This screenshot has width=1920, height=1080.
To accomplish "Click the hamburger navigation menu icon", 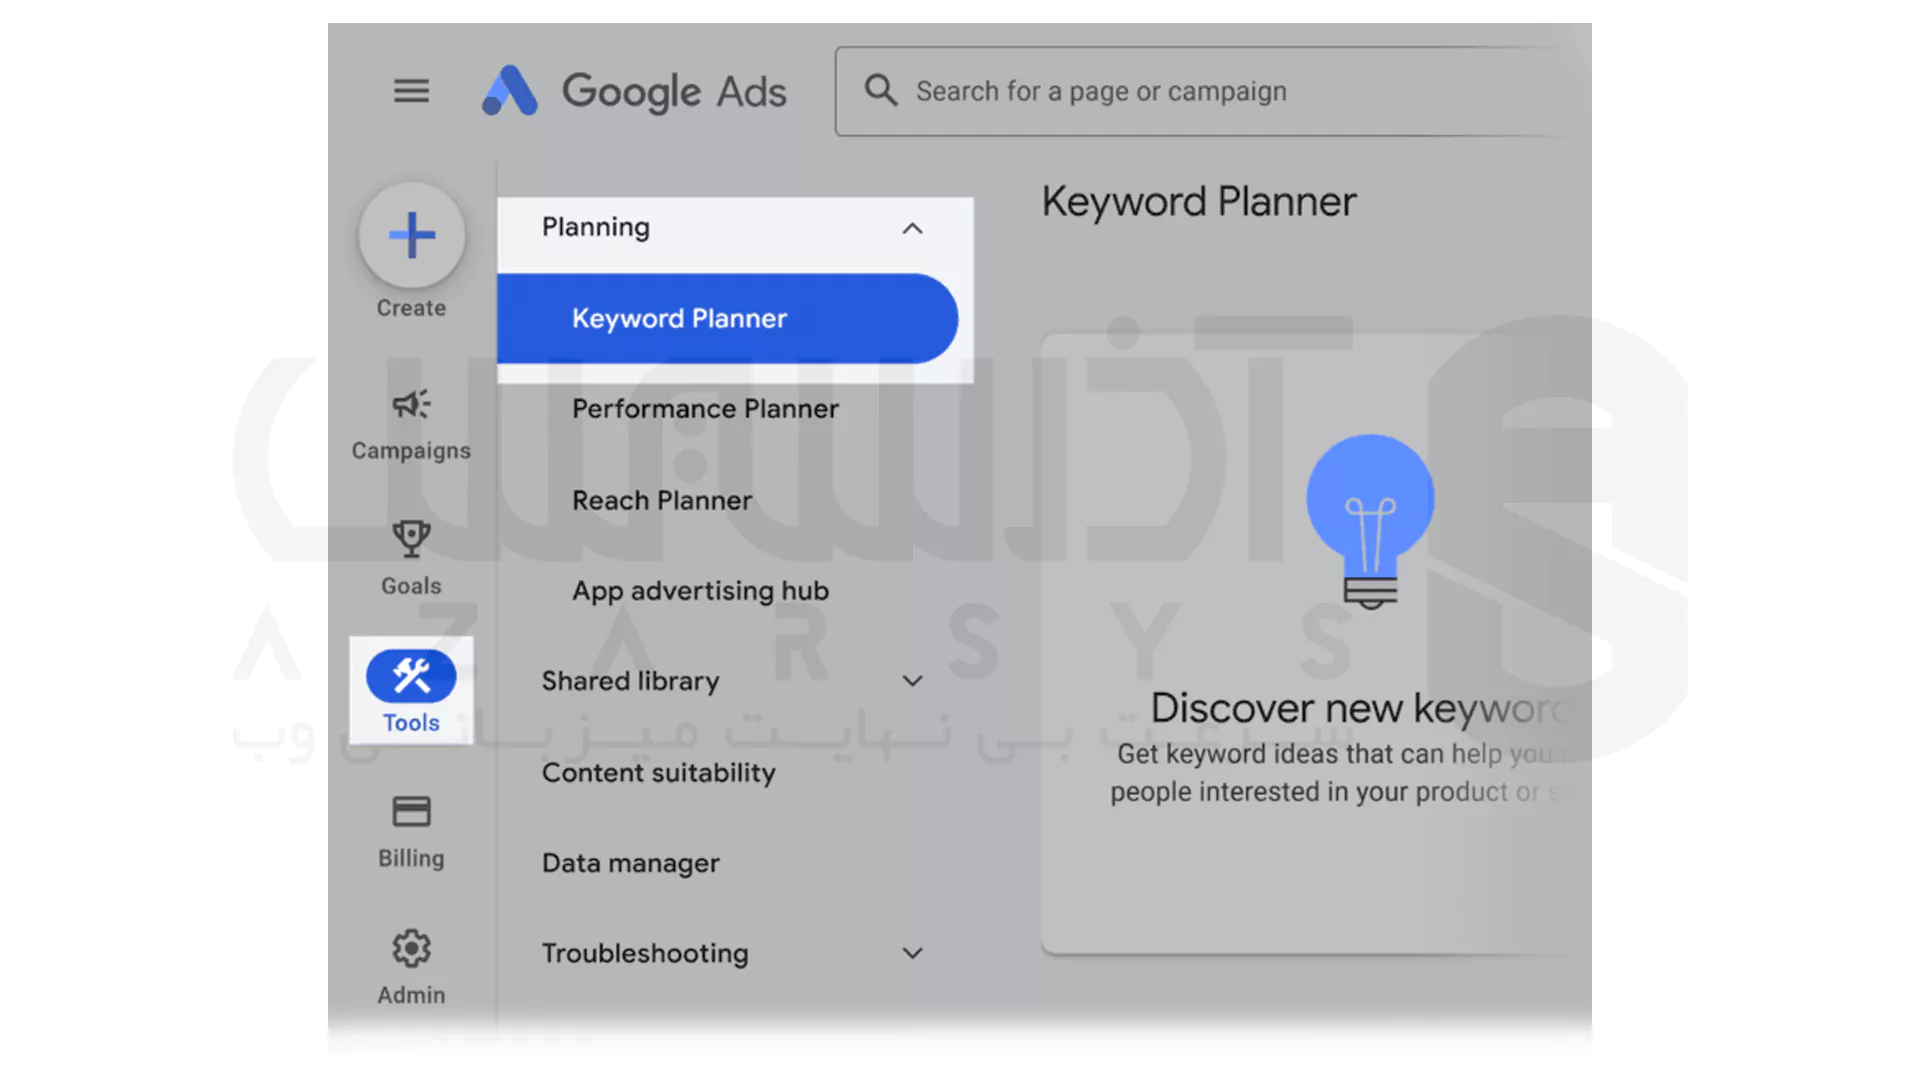I will (411, 88).
